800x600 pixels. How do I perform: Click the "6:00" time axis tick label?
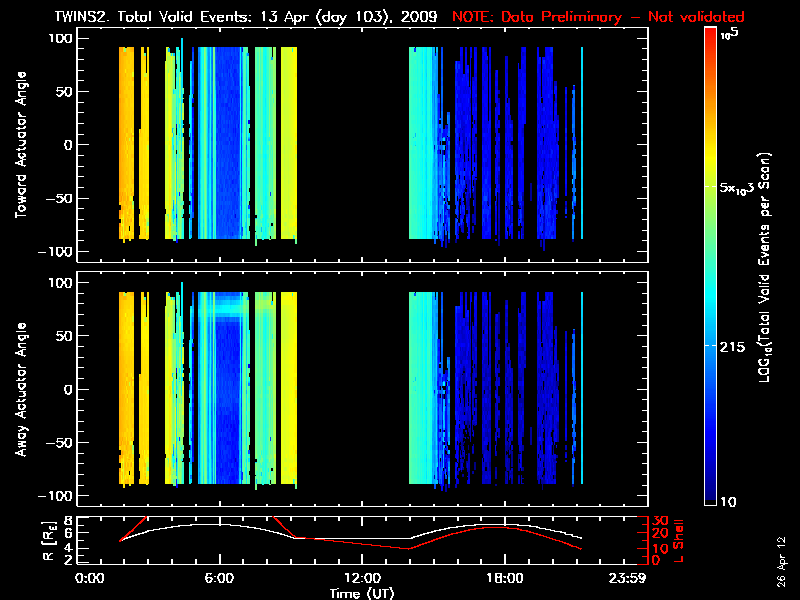218,579
